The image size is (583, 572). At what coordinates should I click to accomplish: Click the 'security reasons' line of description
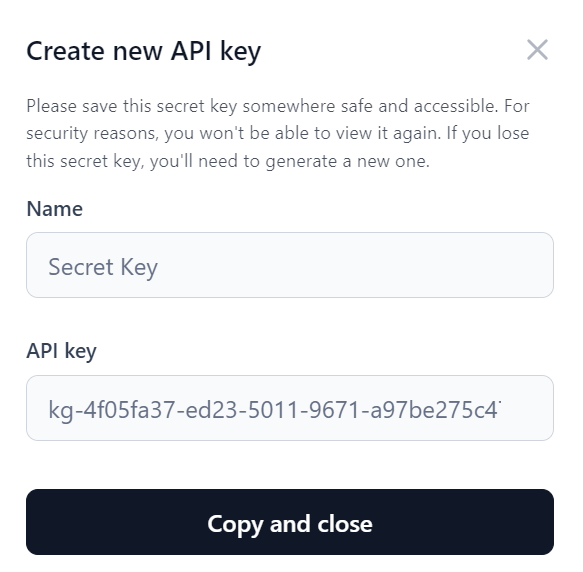[x=278, y=134]
